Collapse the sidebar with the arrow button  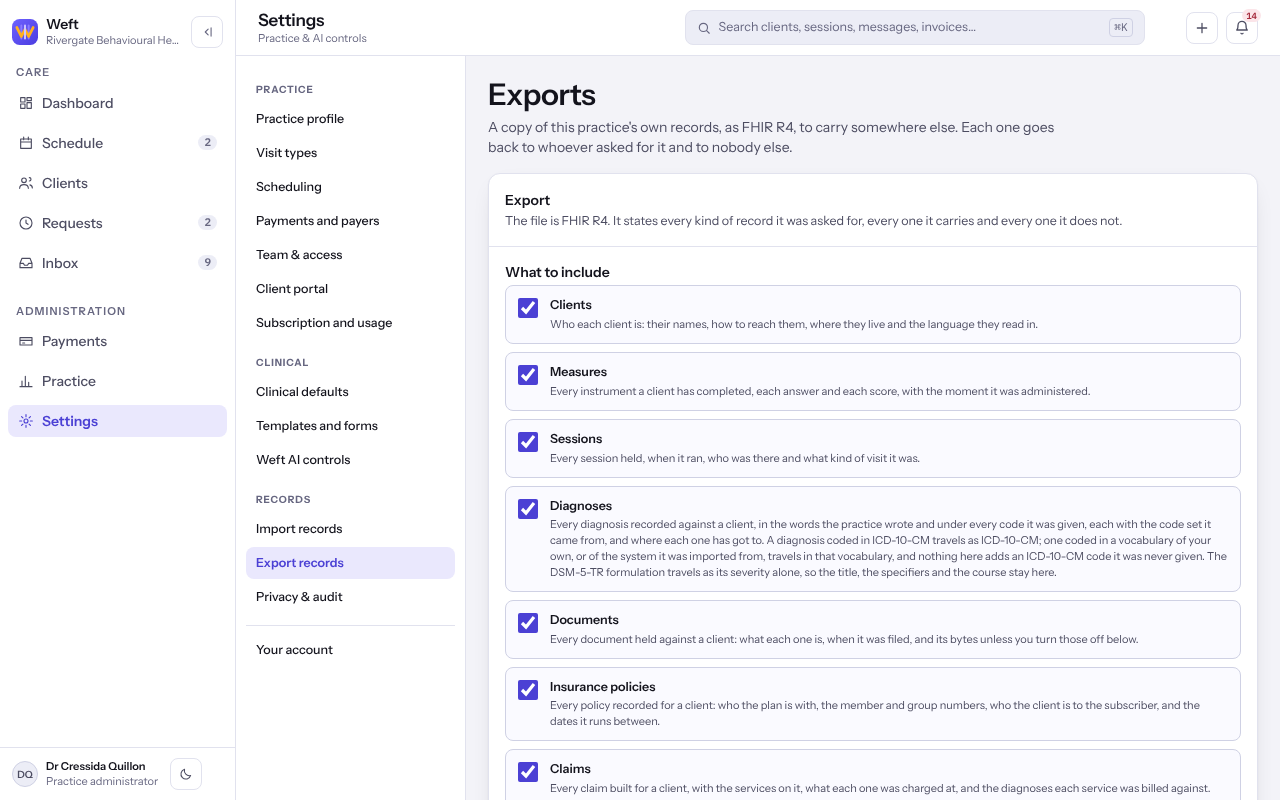pyautogui.click(x=207, y=32)
